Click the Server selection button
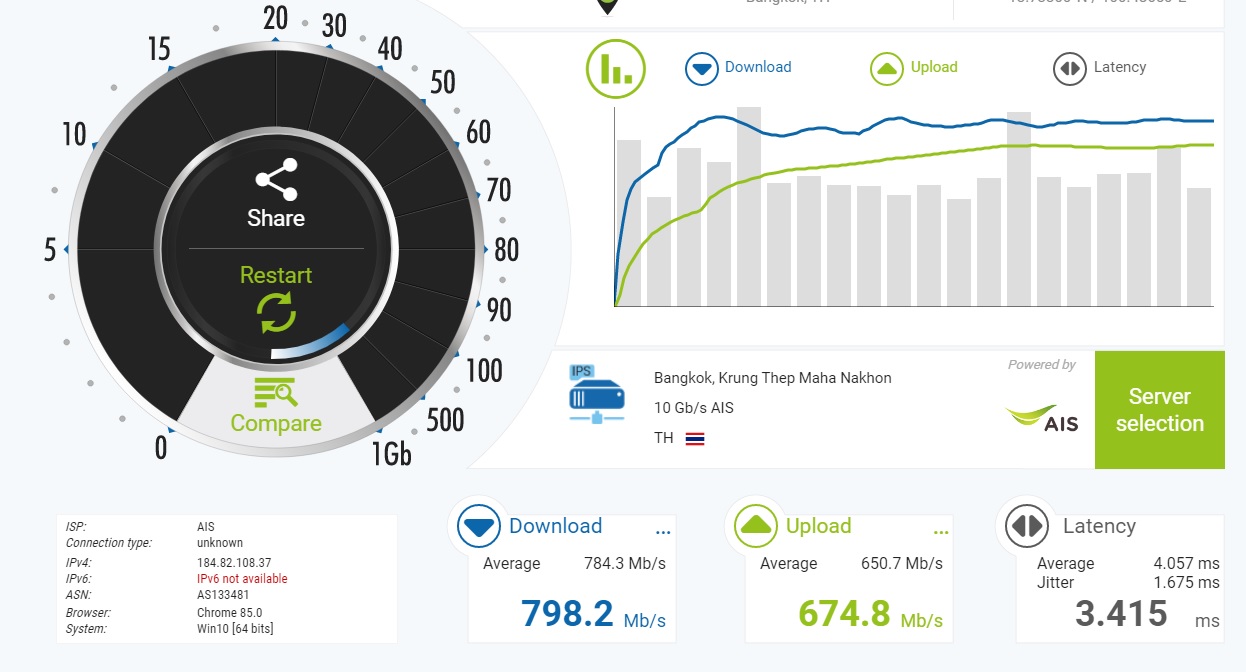The width and height of the screenshot is (1246, 672). pos(1160,410)
